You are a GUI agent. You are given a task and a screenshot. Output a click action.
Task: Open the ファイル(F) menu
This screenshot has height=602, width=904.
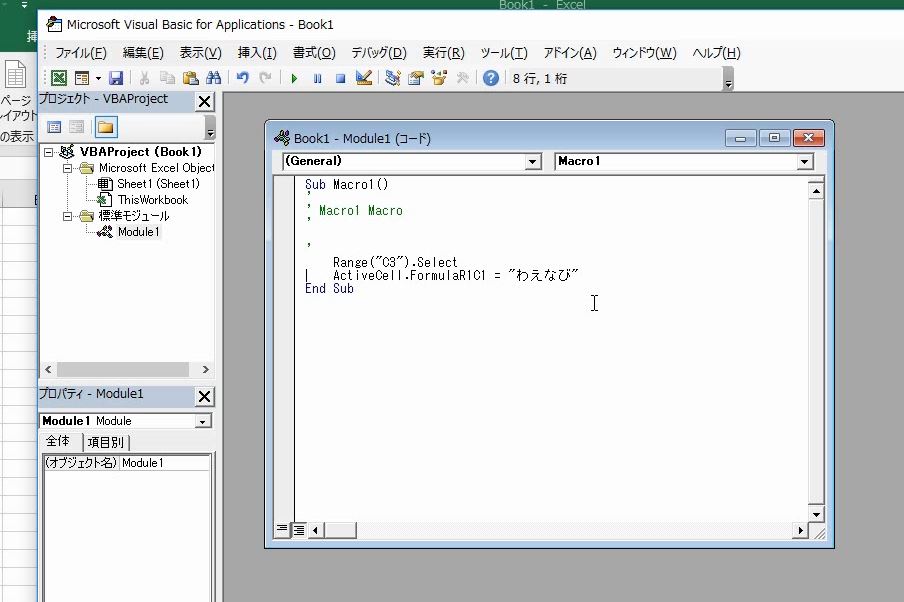point(81,53)
